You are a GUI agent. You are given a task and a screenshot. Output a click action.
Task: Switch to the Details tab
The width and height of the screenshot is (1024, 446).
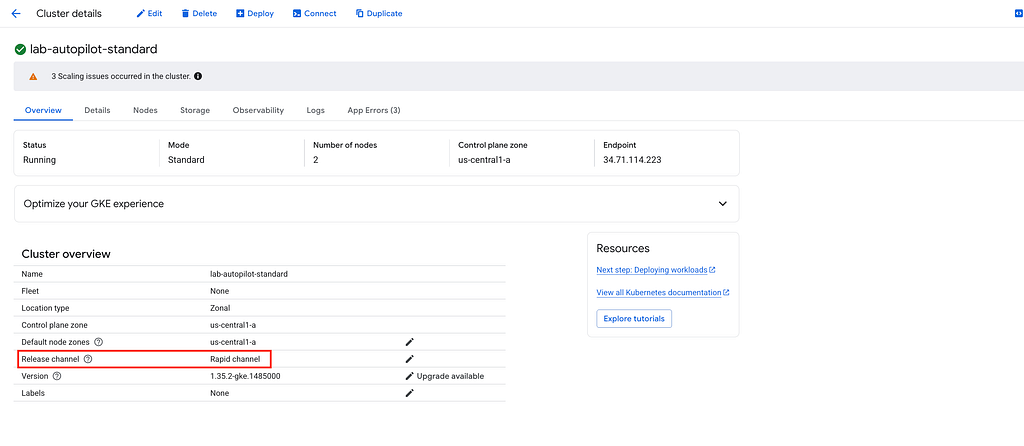point(97,110)
